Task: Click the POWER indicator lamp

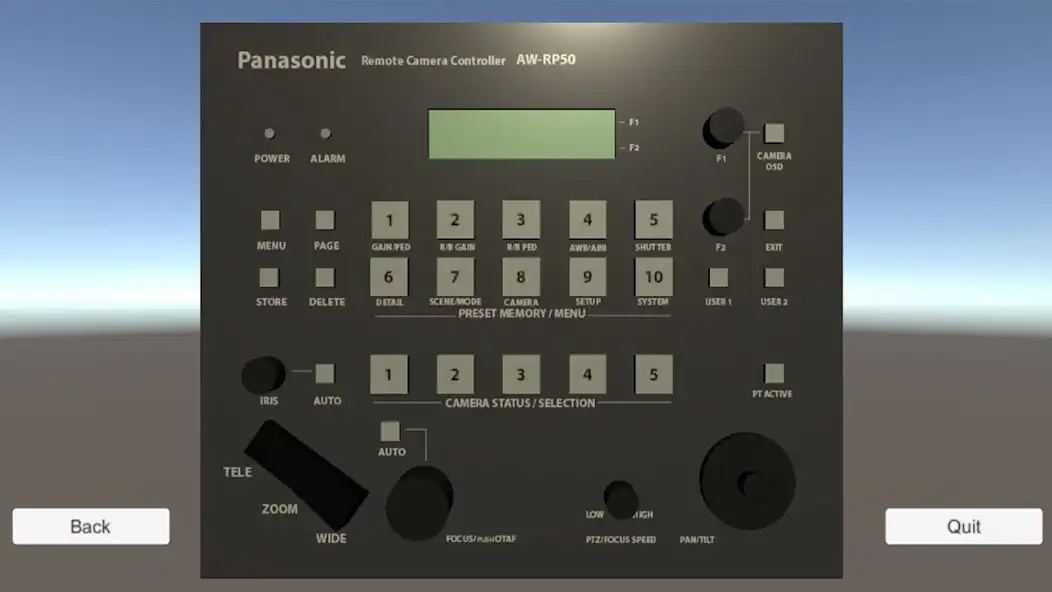Action: click(x=270, y=134)
